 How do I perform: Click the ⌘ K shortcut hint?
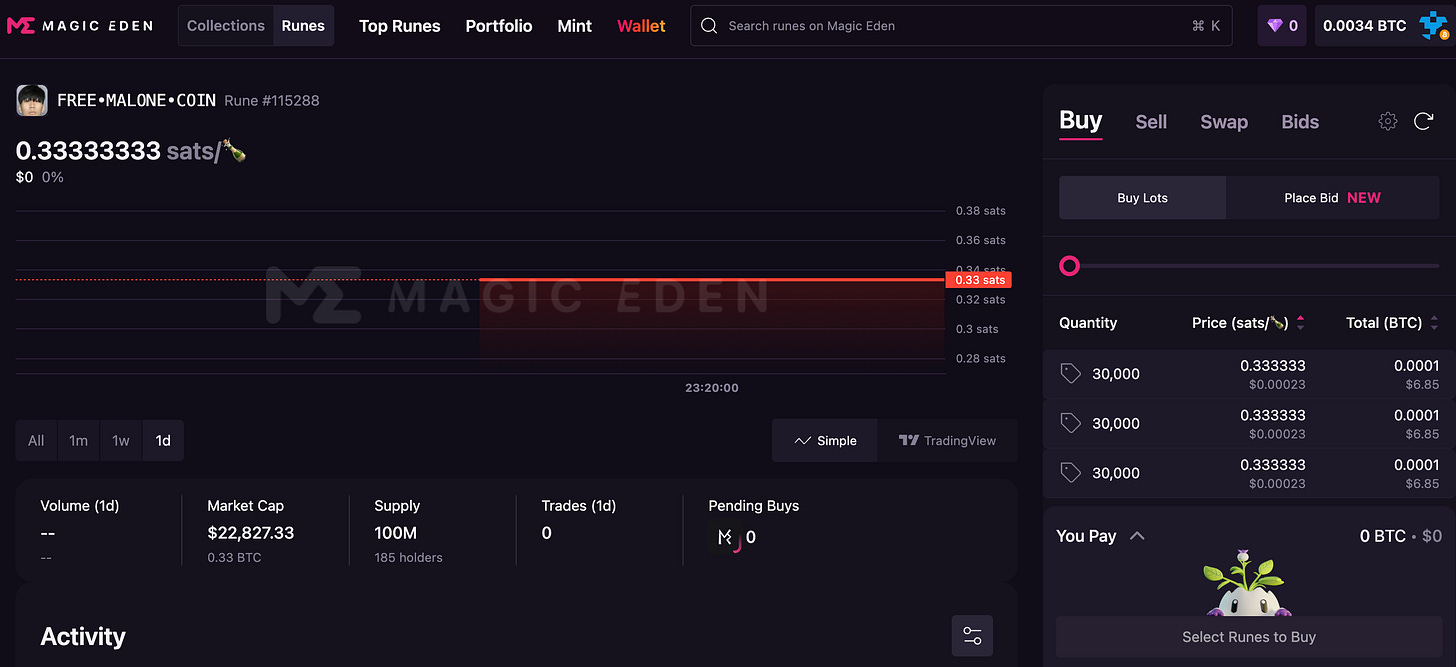[1206, 26]
